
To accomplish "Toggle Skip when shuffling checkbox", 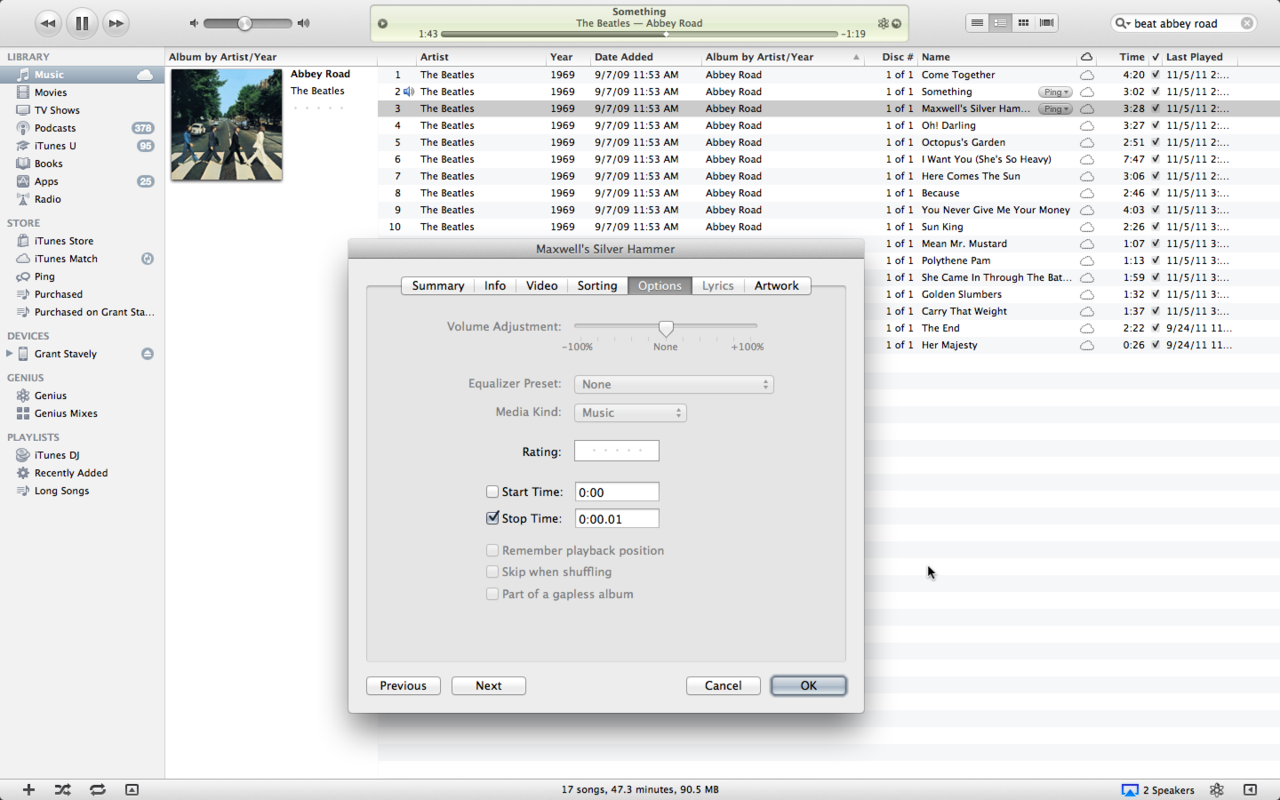I will [x=492, y=572].
